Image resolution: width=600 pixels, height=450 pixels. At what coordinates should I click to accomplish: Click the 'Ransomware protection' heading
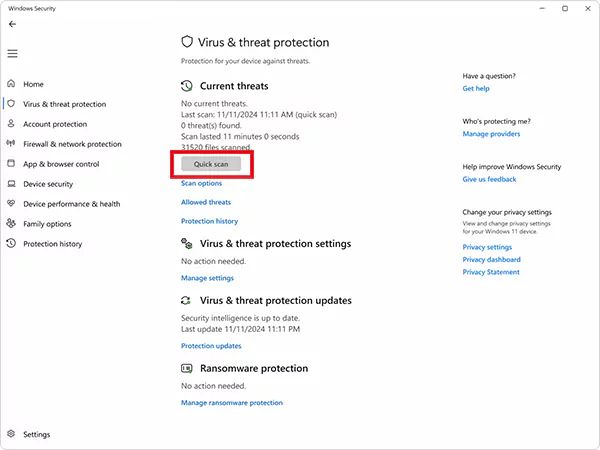click(x=254, y=368)
